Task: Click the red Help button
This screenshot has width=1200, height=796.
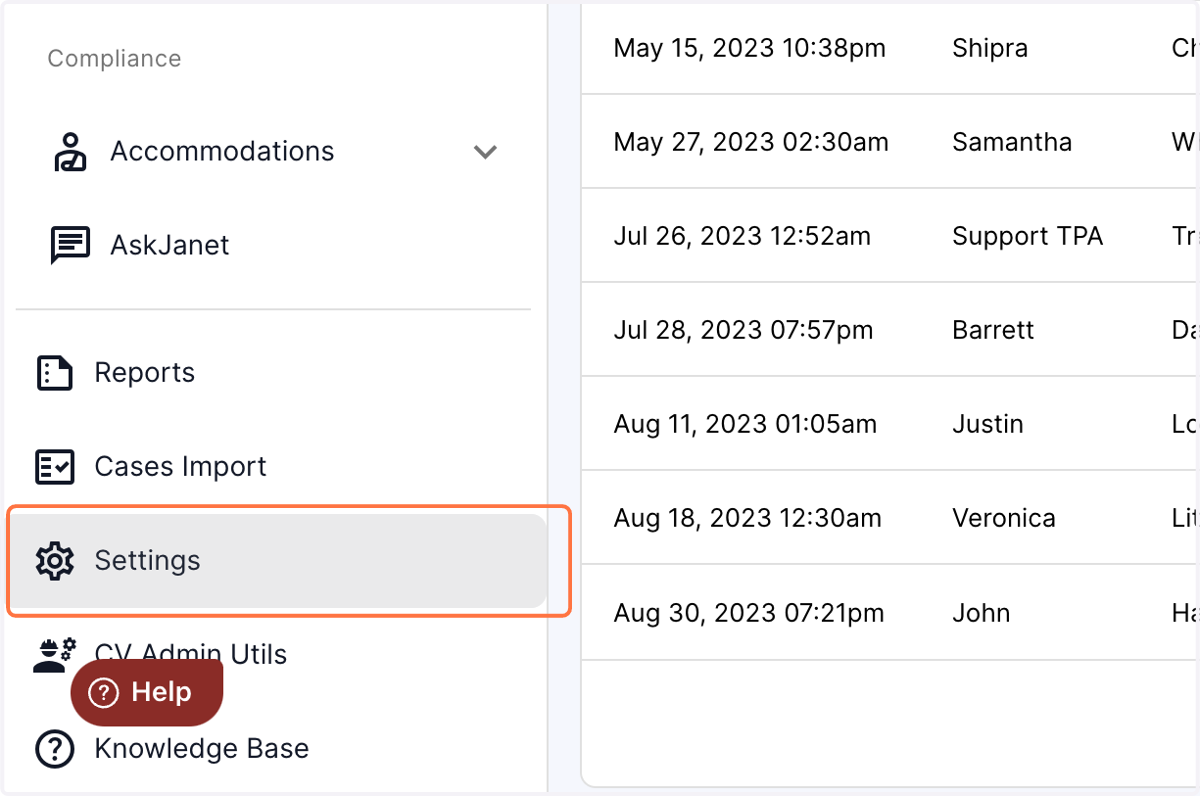Action: pyautogui.click(x=147, y=692)
